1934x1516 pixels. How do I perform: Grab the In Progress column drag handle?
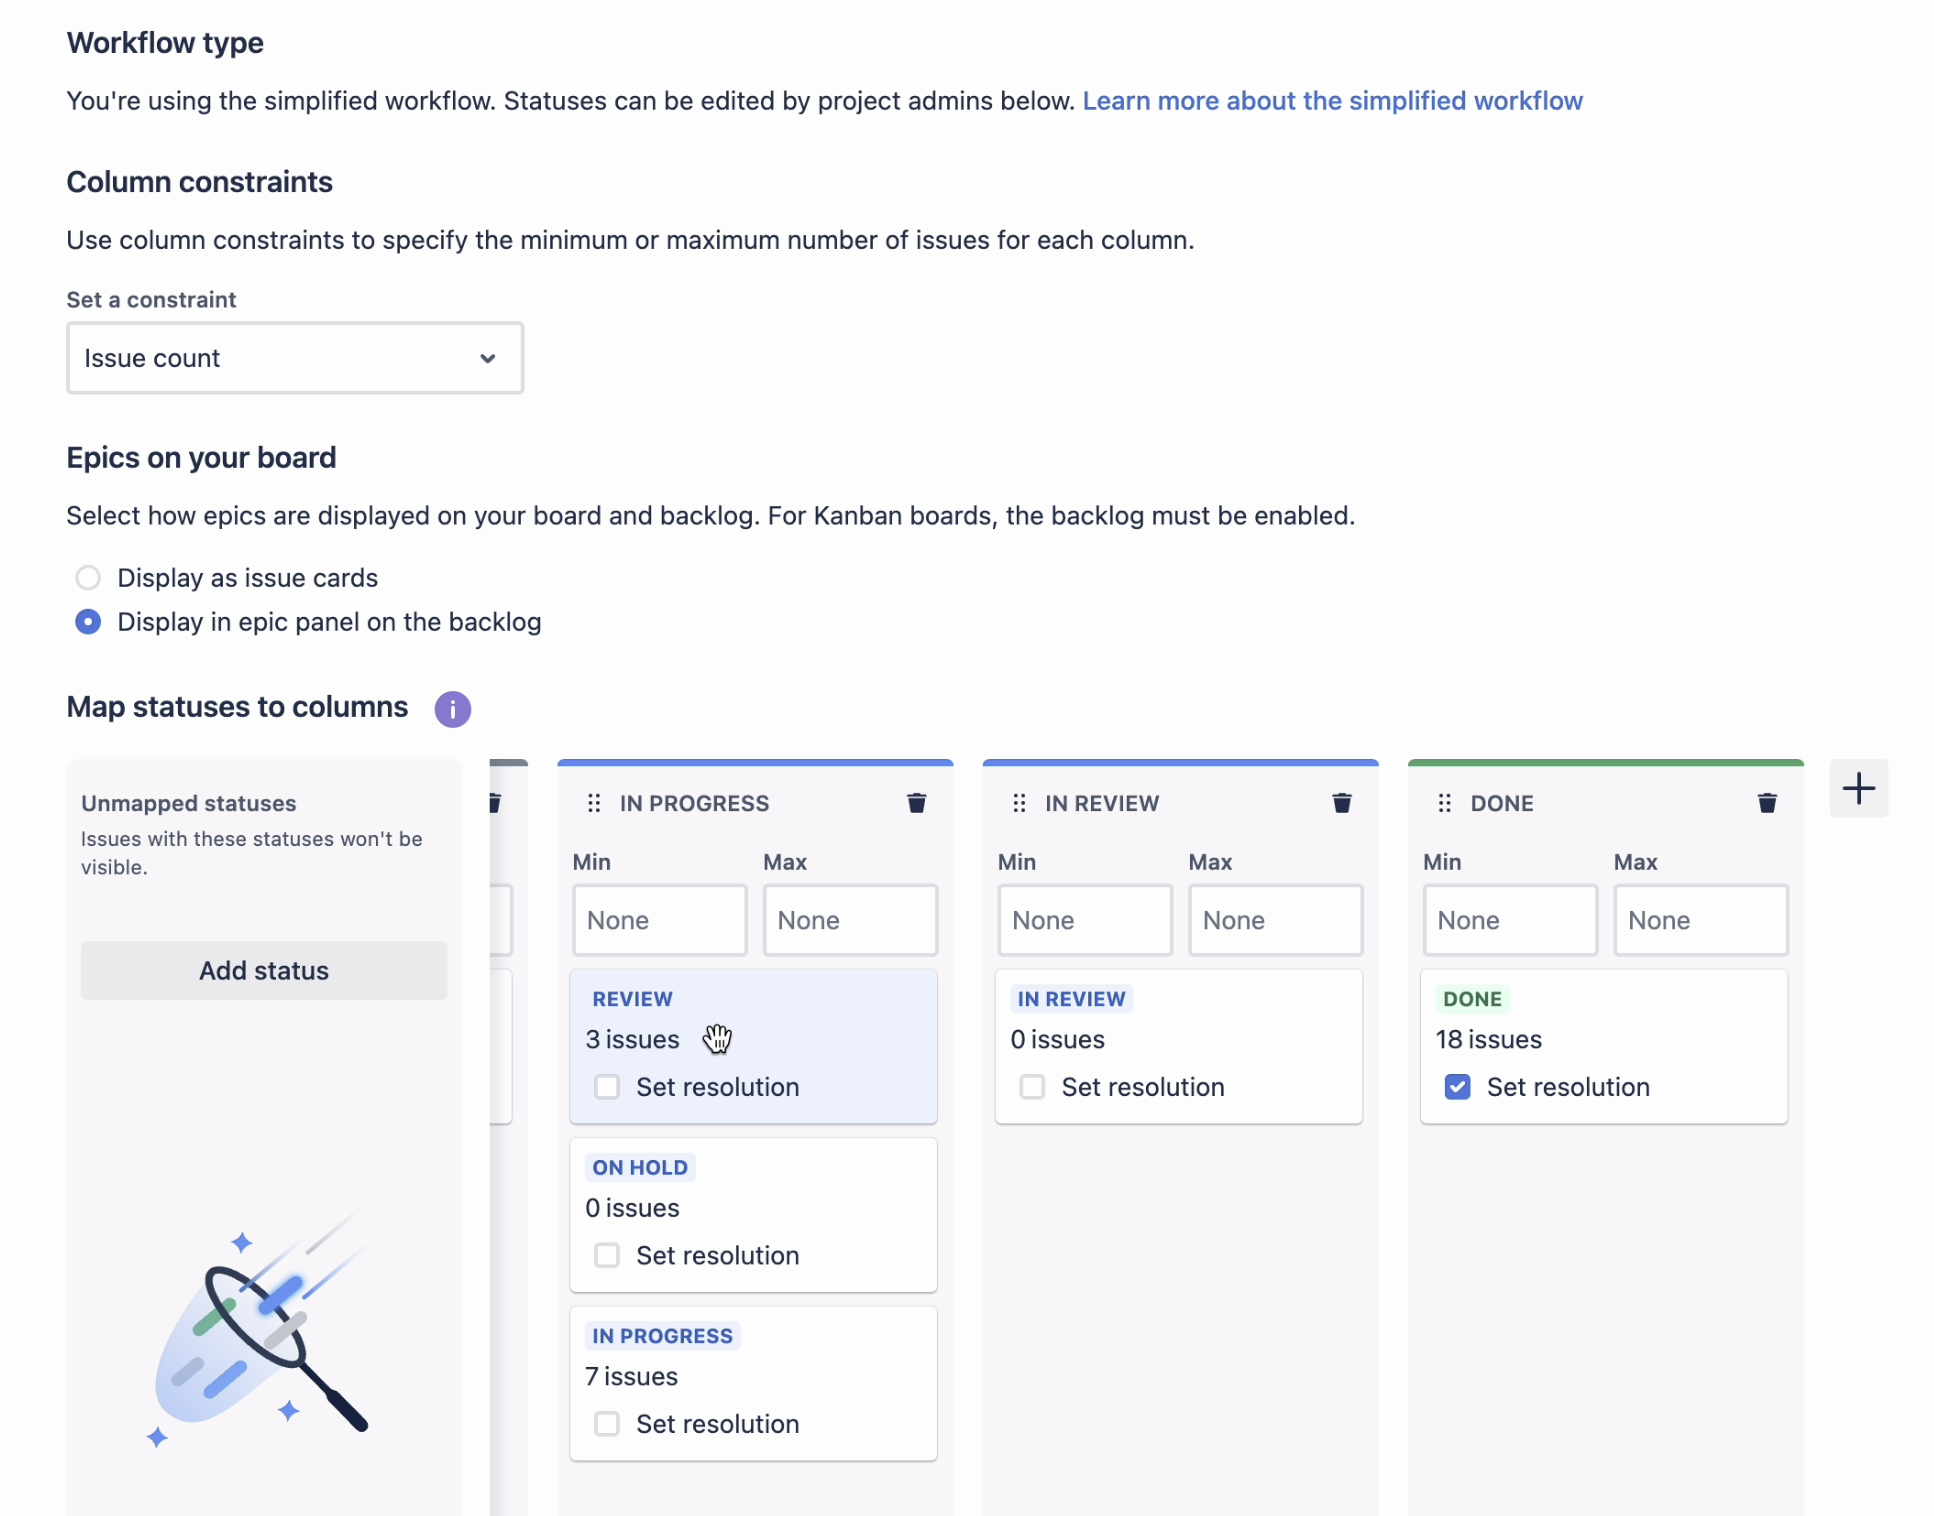[x=594, y=803]
